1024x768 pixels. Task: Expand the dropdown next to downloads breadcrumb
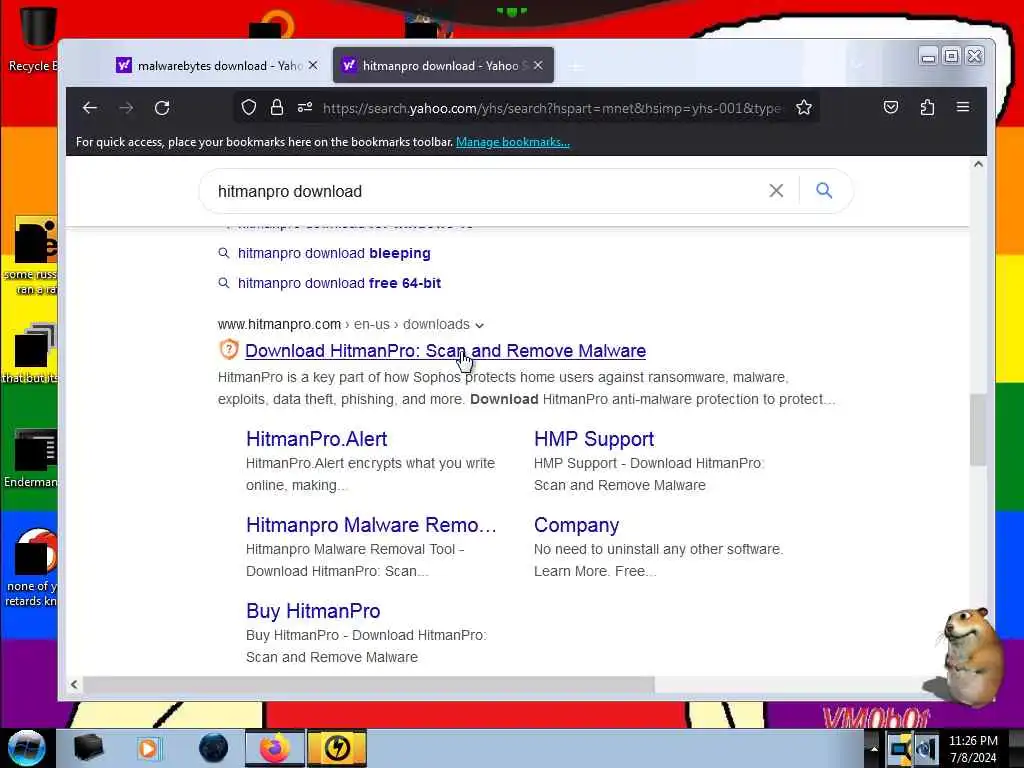point(480,325)
